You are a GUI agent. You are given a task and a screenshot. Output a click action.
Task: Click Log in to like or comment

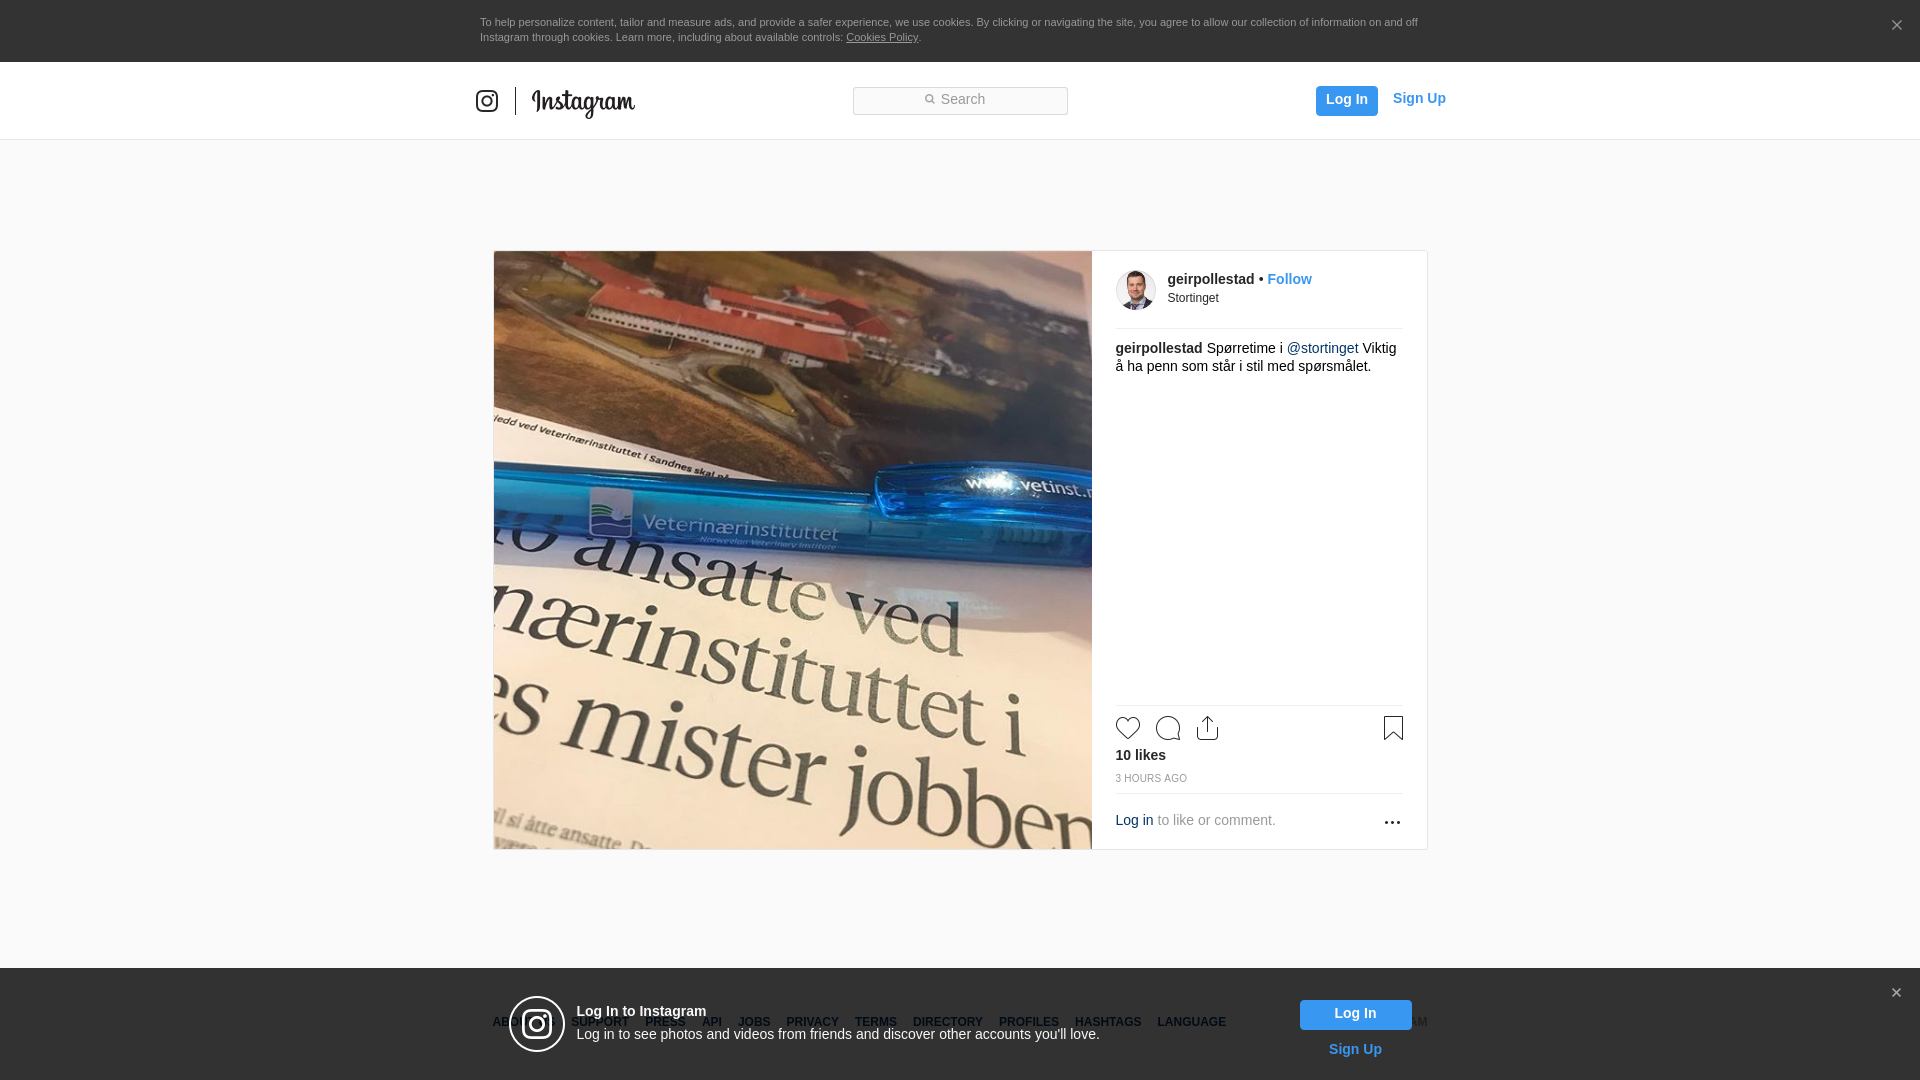pos(1134,820)
